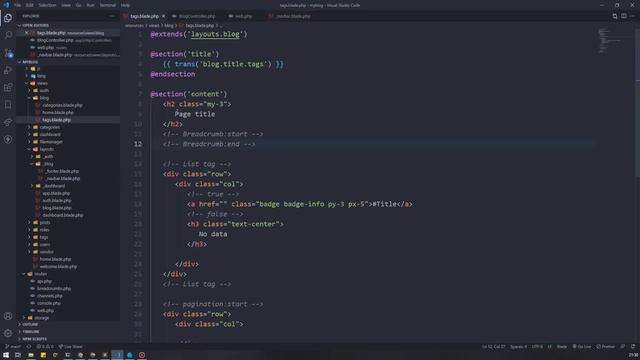640x360 pixels.
Task: Open the editor's More Actions ellipsis menu
Action: 633,16
